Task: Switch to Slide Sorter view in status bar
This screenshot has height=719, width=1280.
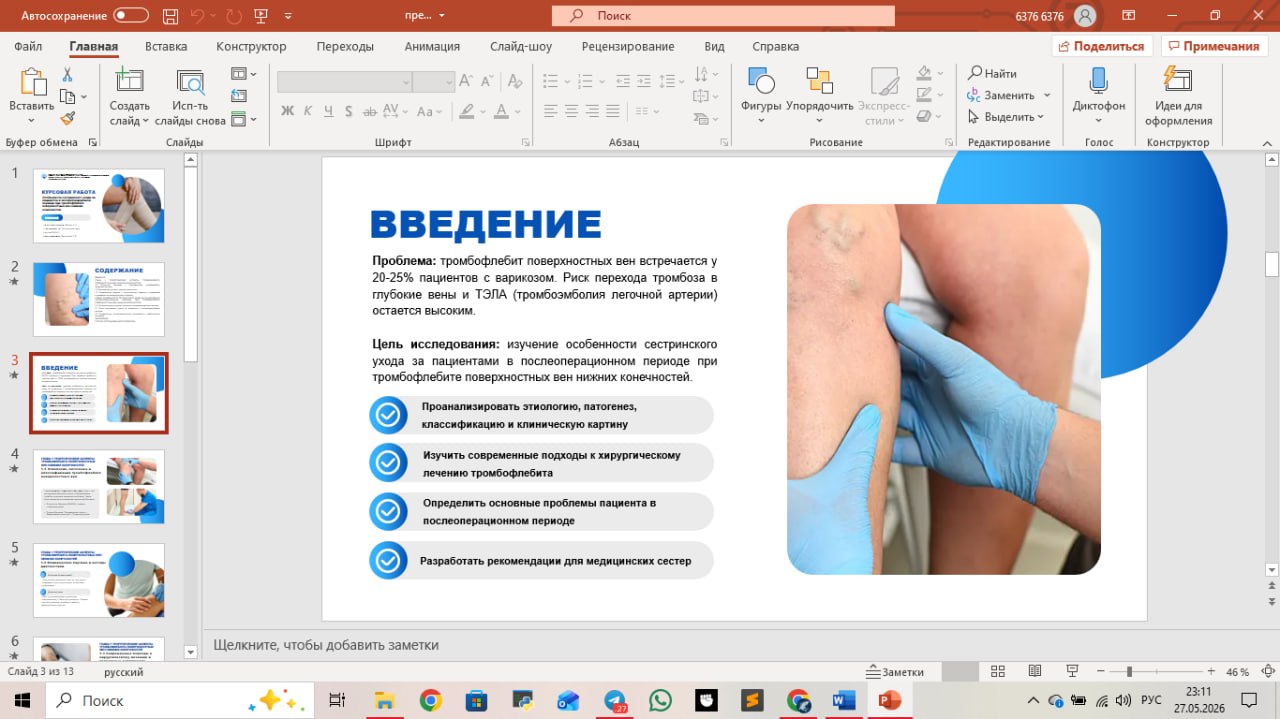Action: [997, 672]
